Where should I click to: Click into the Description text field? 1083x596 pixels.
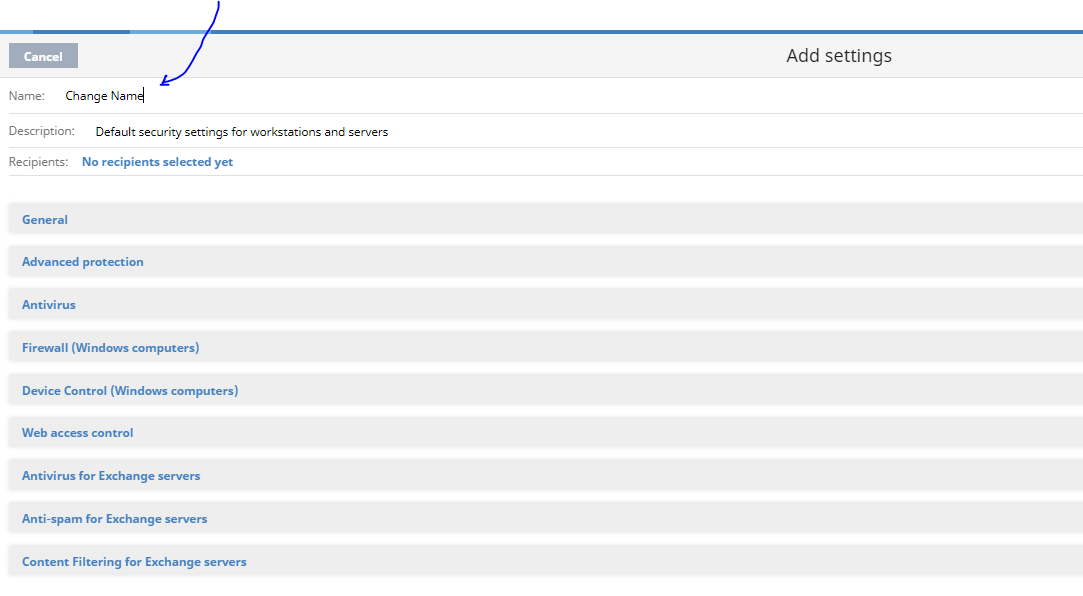click(x=588, y=131)
